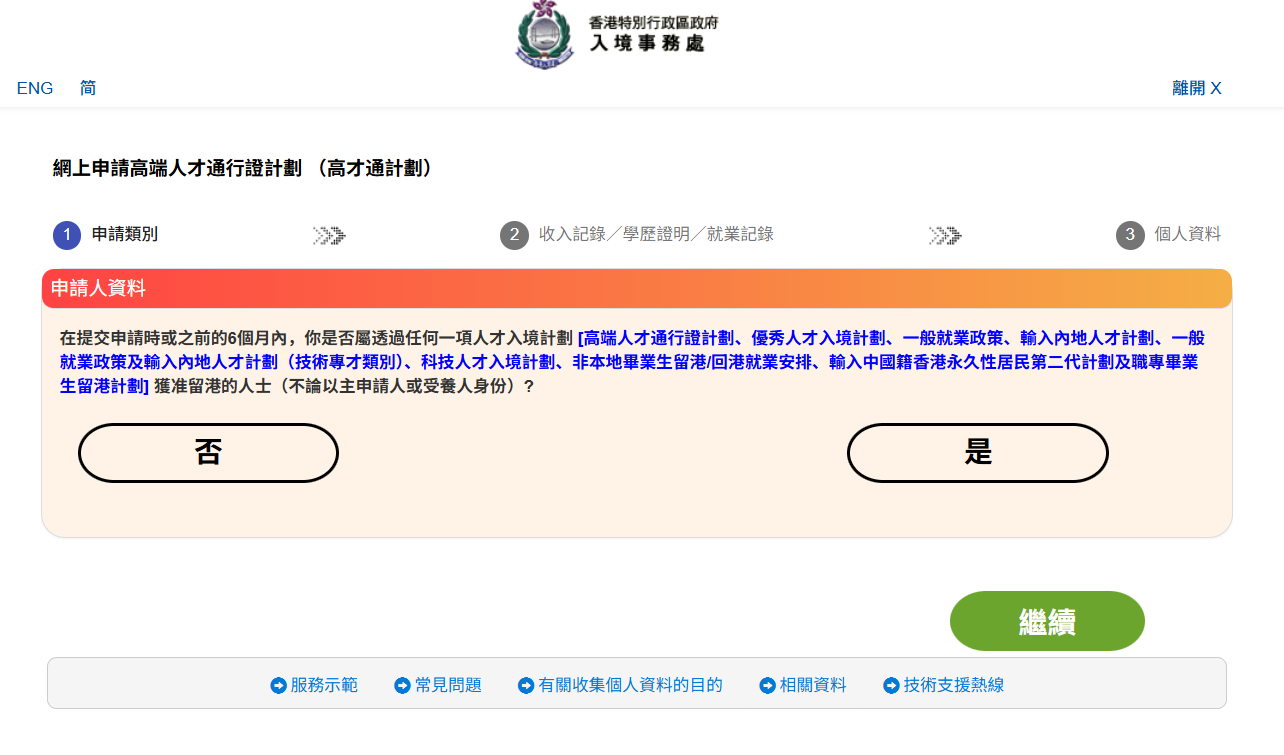
Task: Switch language to ENG
Action: coord(35,88)
